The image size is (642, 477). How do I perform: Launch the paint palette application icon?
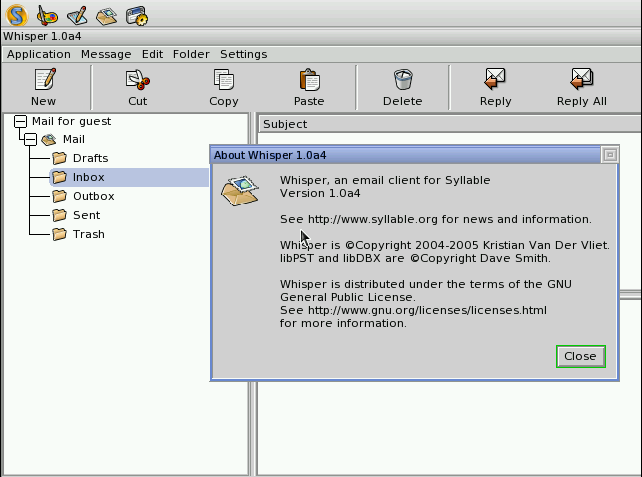[x=47, y=16]
